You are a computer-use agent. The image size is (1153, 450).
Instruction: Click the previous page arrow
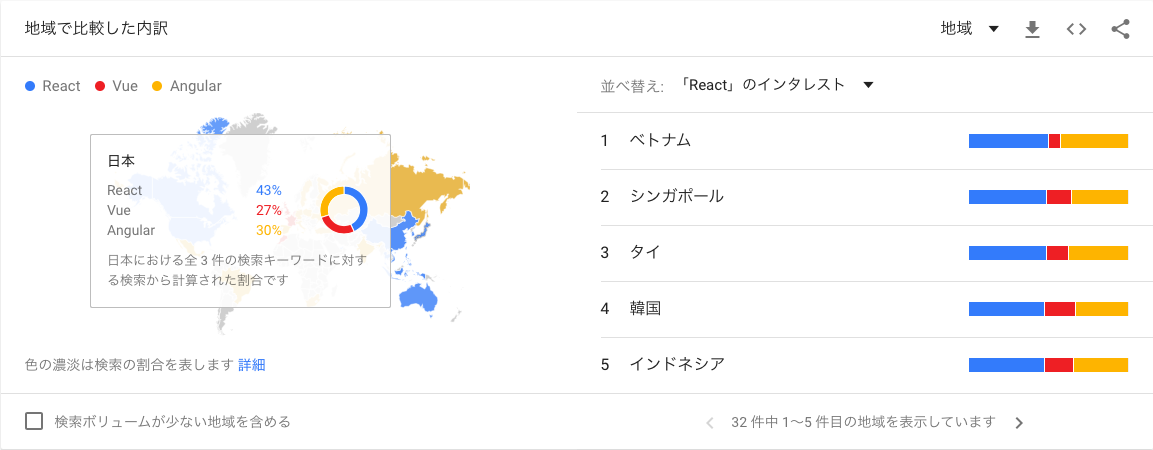point(710,422)
